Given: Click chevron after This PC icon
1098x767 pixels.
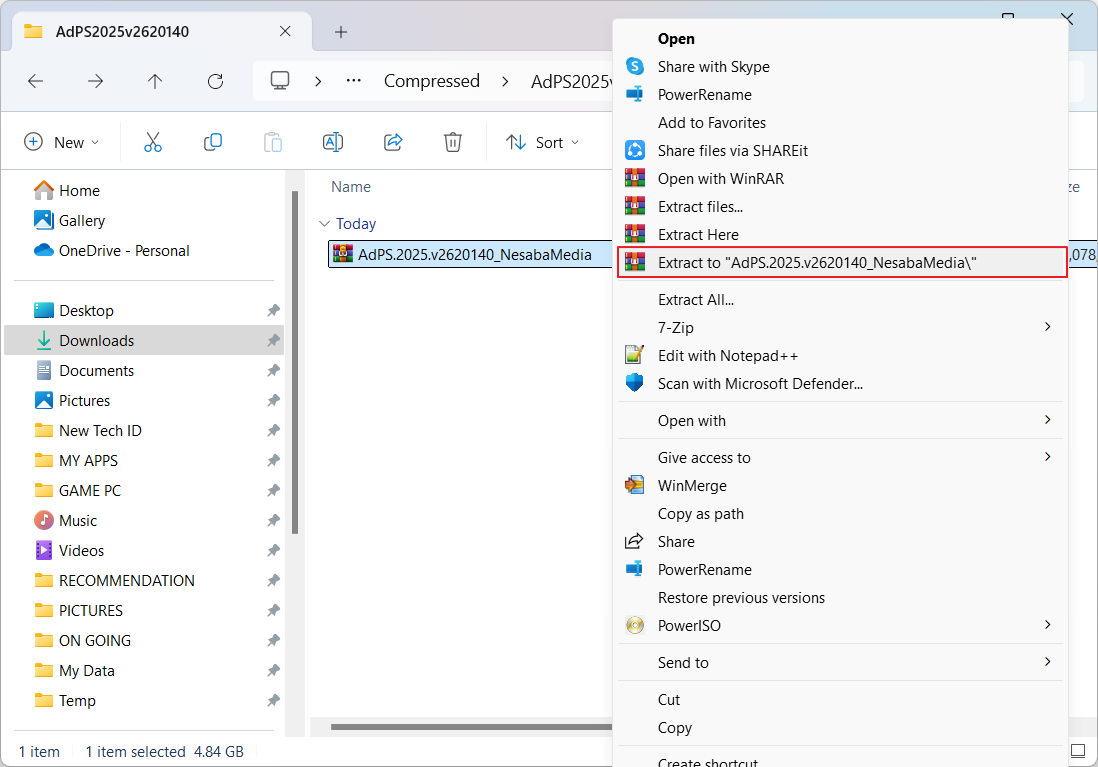Looking at the screenshot, I should click(x=318, y=81).
